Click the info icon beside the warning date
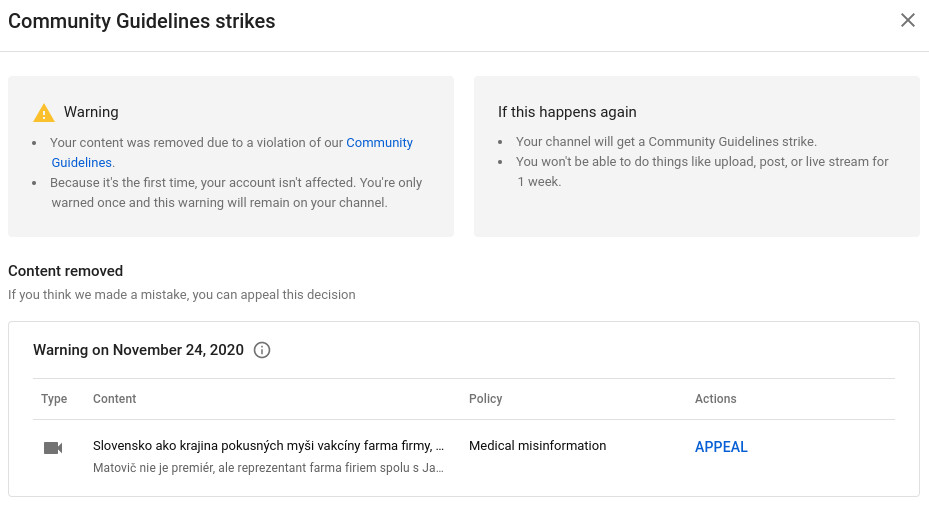The width and height of the screenshot is (929, 505). 262,350
